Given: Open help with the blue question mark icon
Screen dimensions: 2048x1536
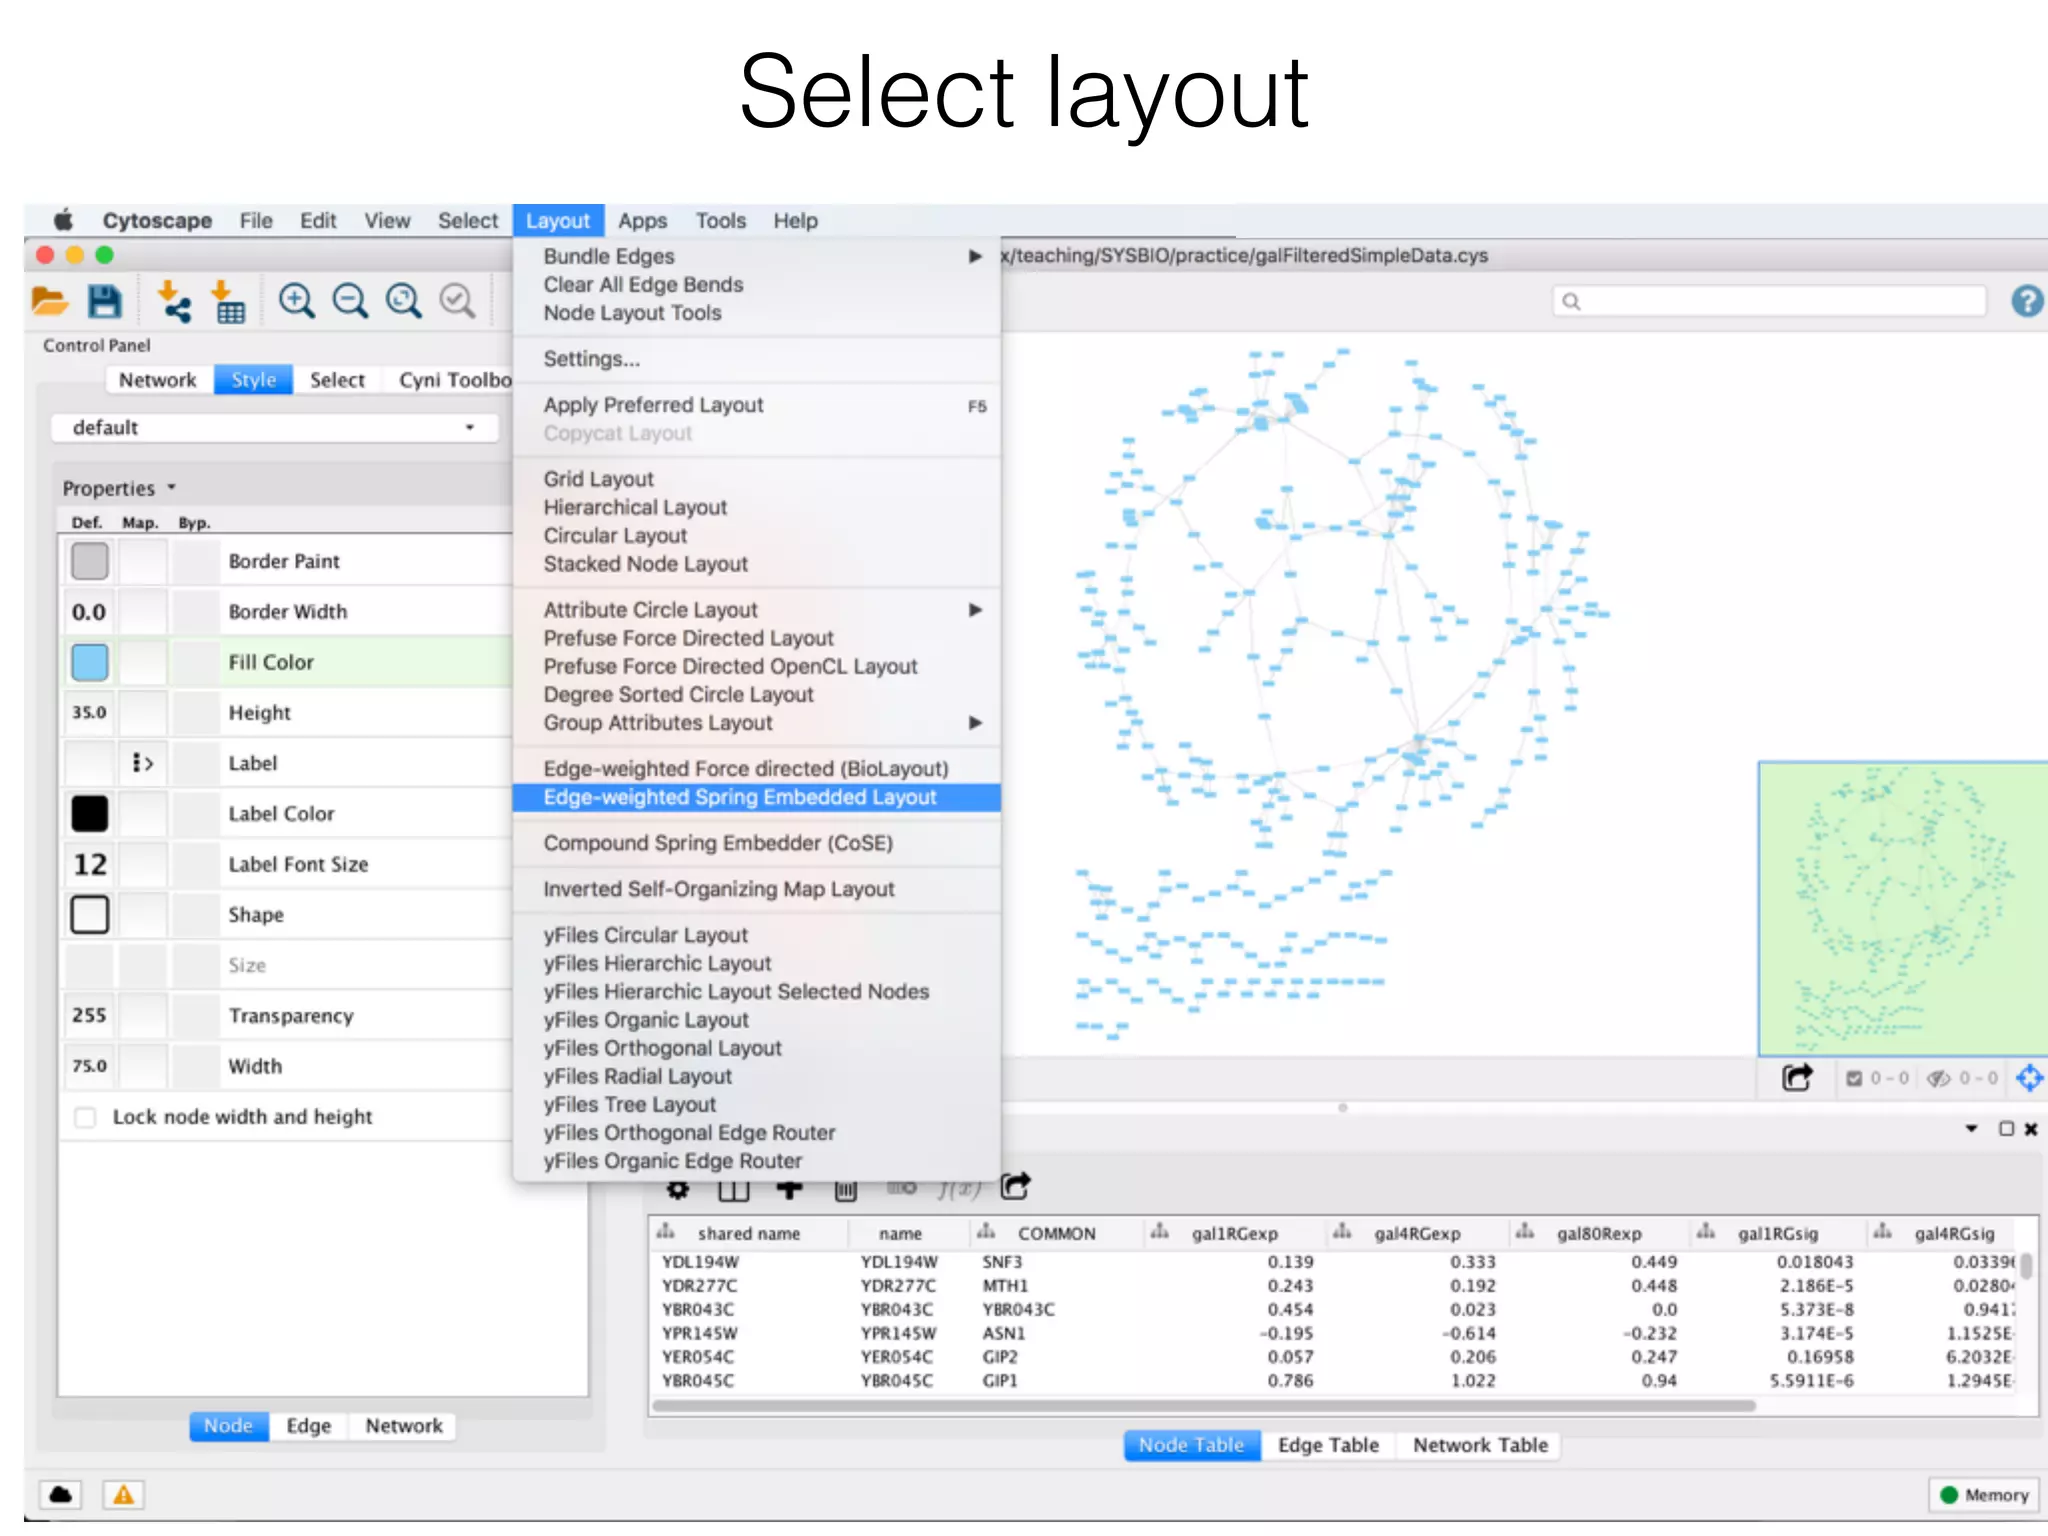Looking at the screenshot, I should click(2027, 301).
